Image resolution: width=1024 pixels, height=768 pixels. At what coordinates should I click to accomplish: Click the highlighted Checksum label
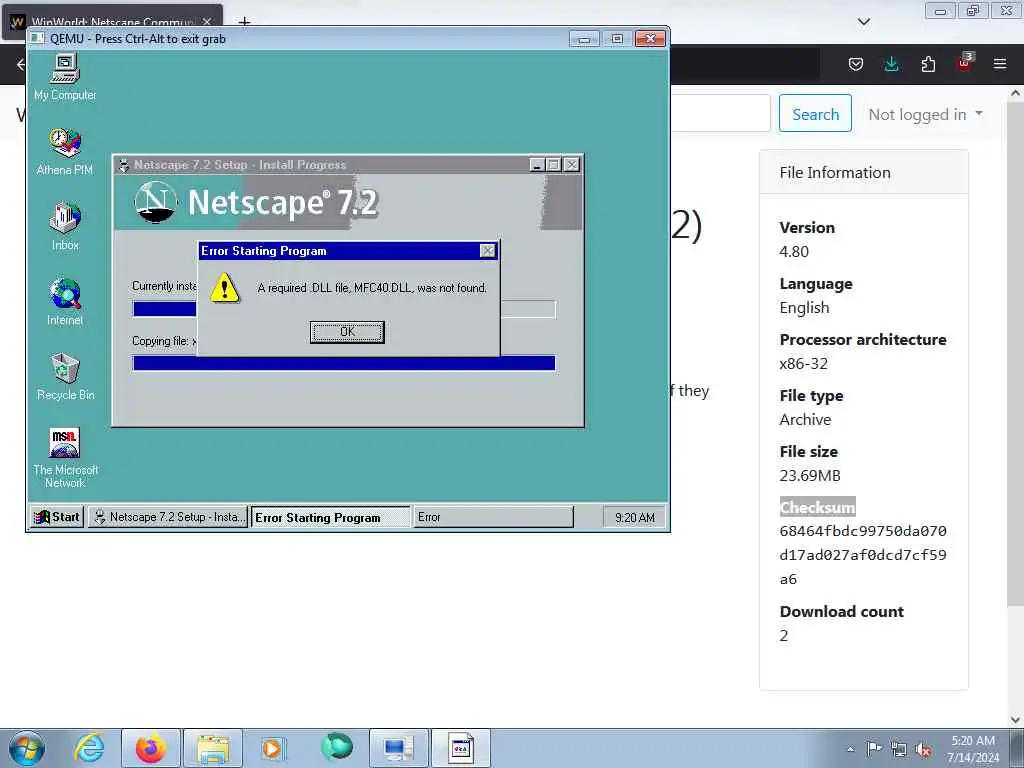[x=817, y=507]
